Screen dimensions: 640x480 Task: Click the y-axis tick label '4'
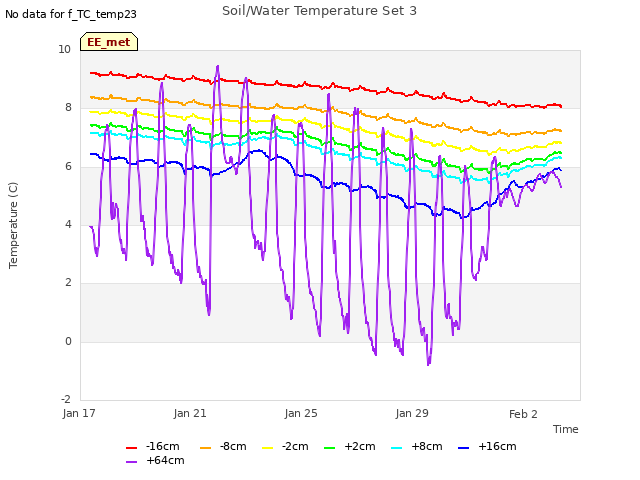click(68, 224)
